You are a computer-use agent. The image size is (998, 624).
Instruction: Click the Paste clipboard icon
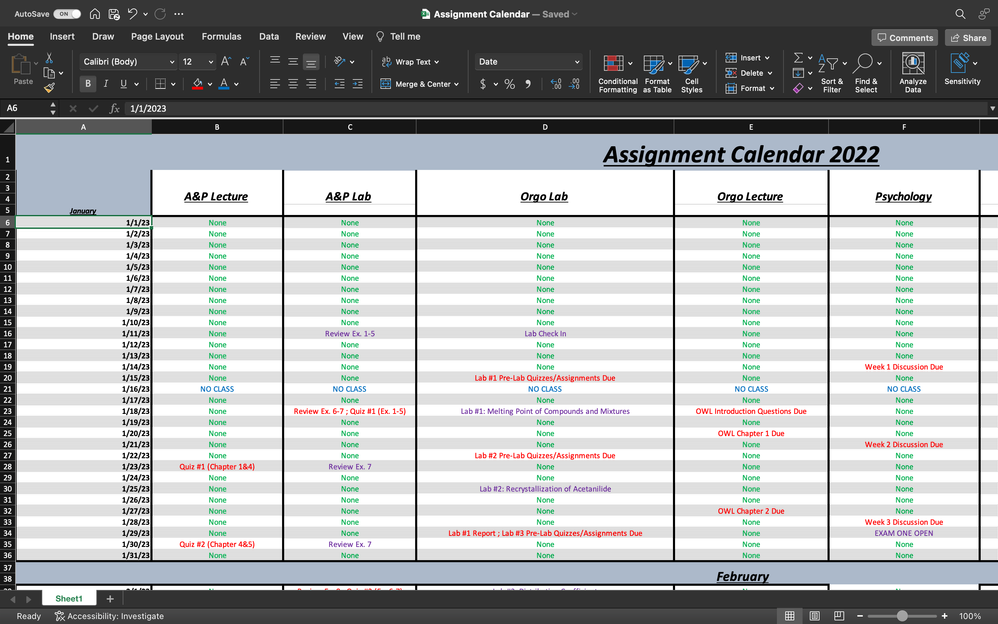pyautogui.click(x=22, y=70)
